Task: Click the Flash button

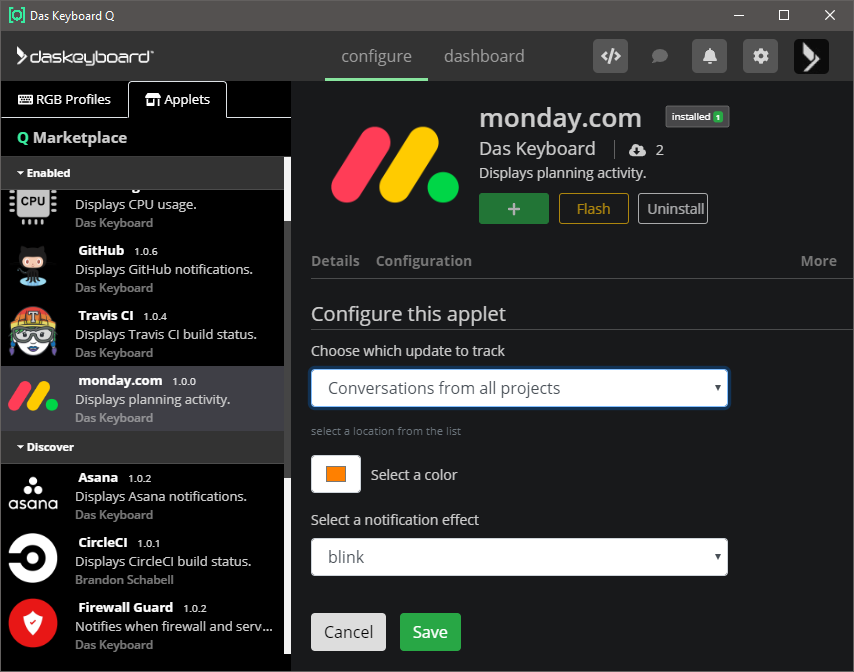Action: coord(594,209)
